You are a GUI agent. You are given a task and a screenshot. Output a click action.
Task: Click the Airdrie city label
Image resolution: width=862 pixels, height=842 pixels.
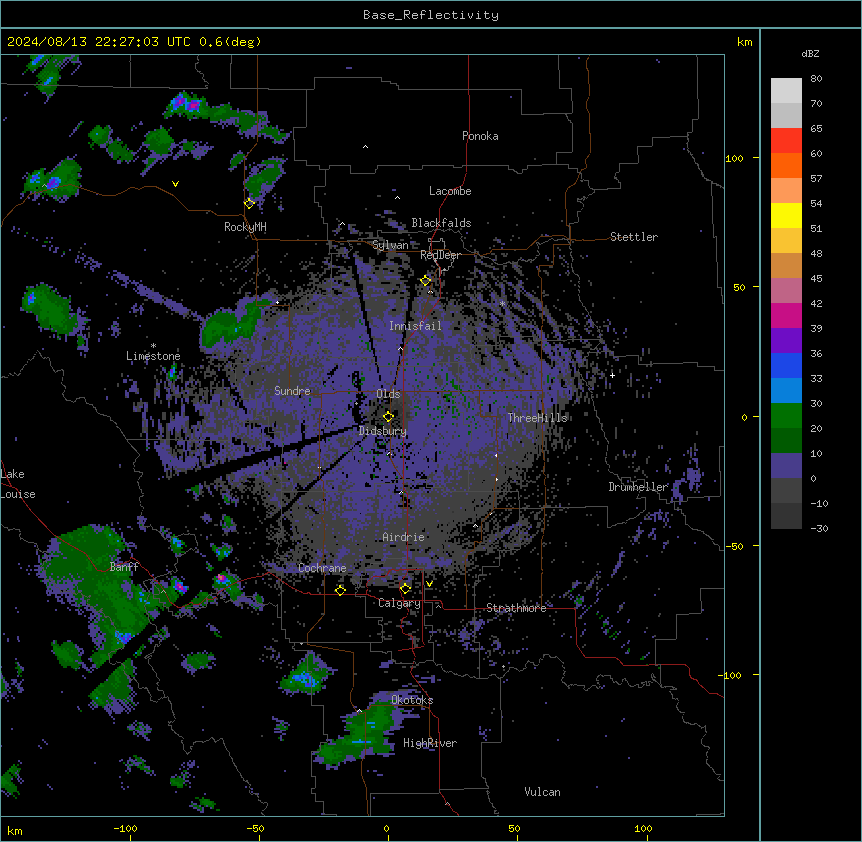403,537
